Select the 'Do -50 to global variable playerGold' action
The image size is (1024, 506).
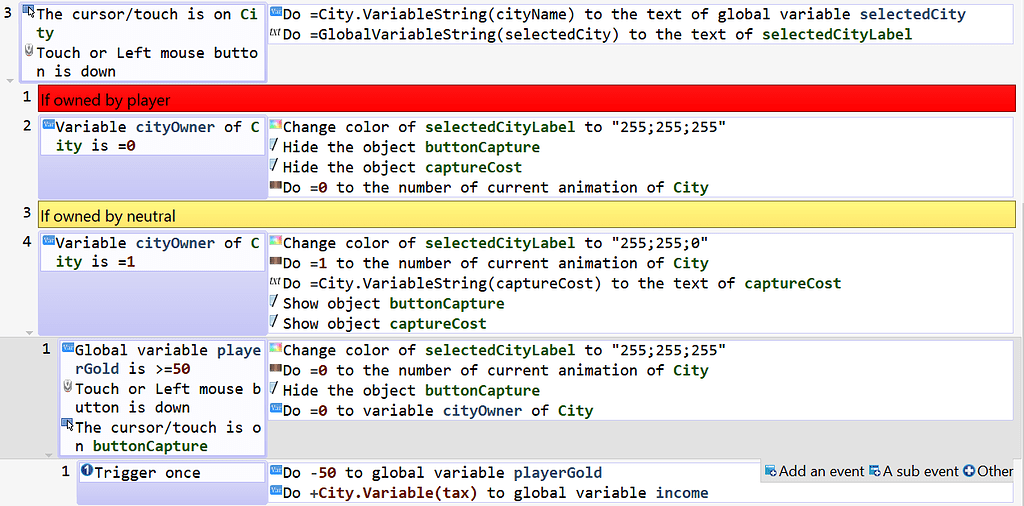point(443,472)
